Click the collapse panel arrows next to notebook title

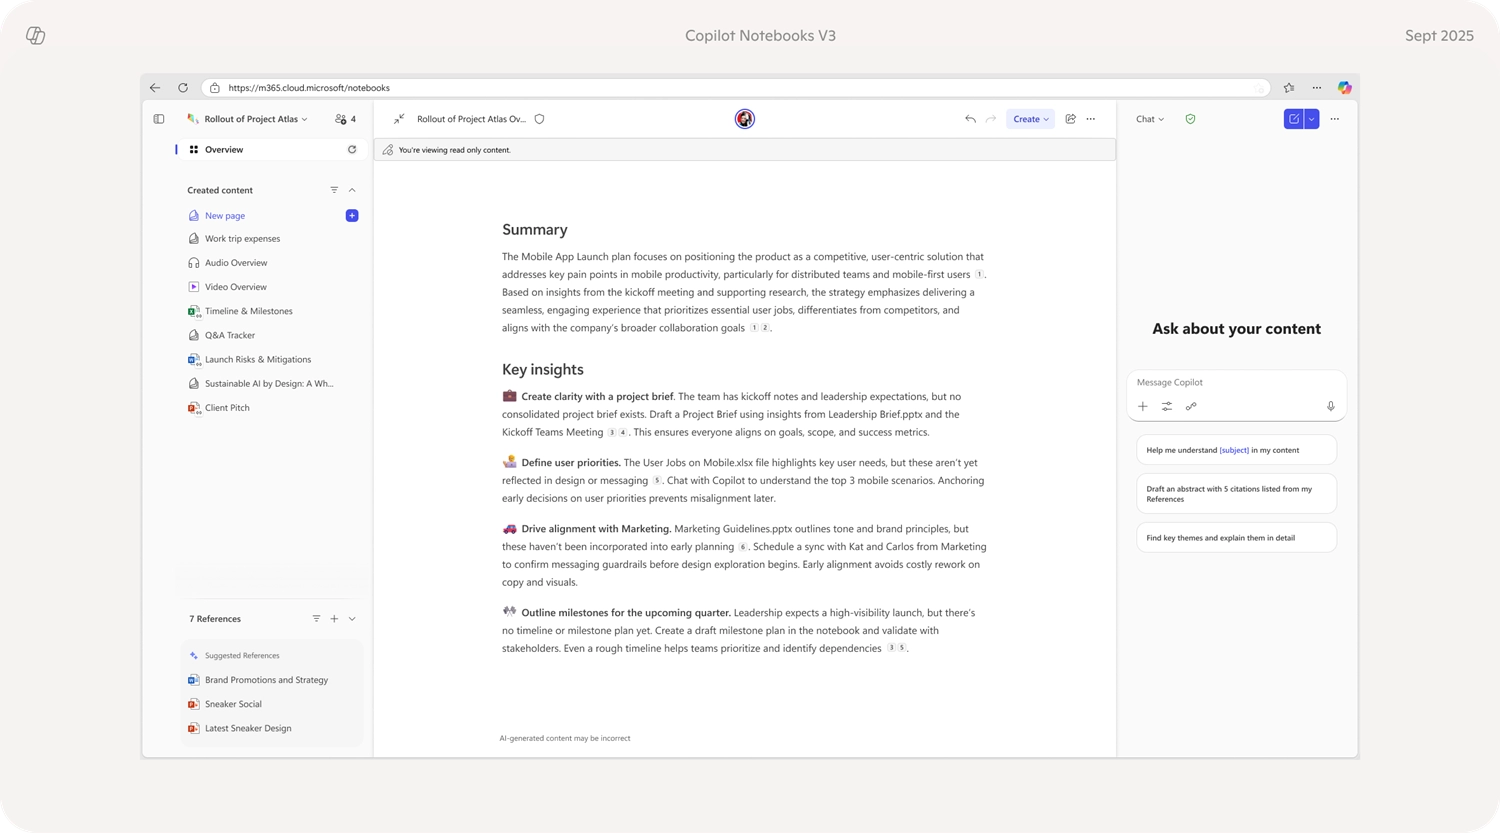[x=399, y=118]
